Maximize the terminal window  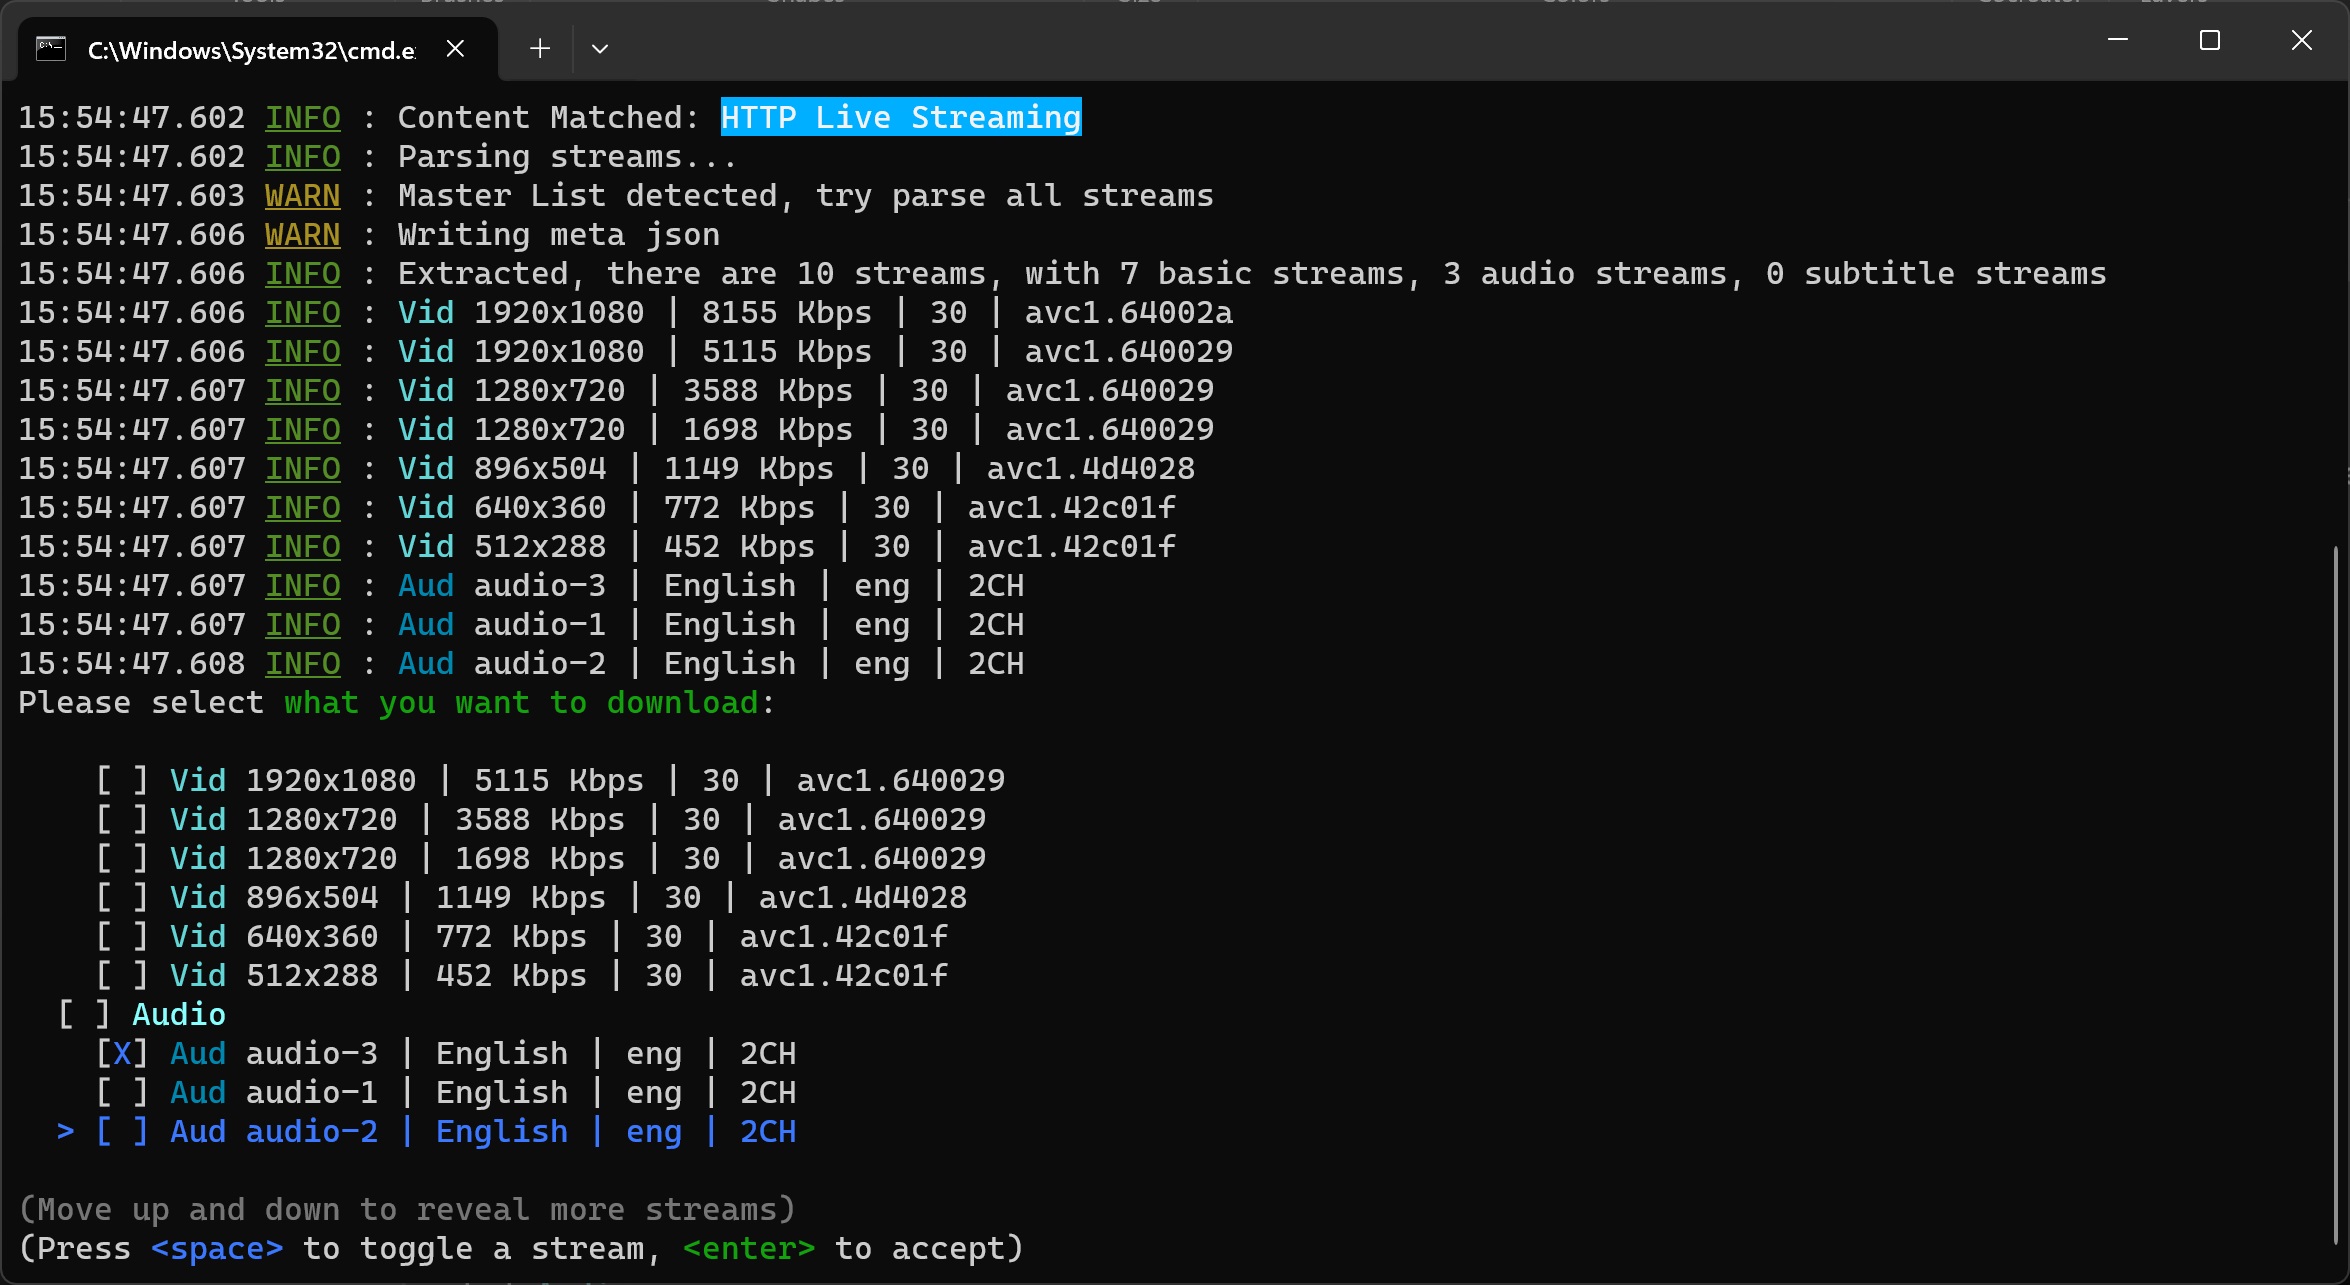2209,41
